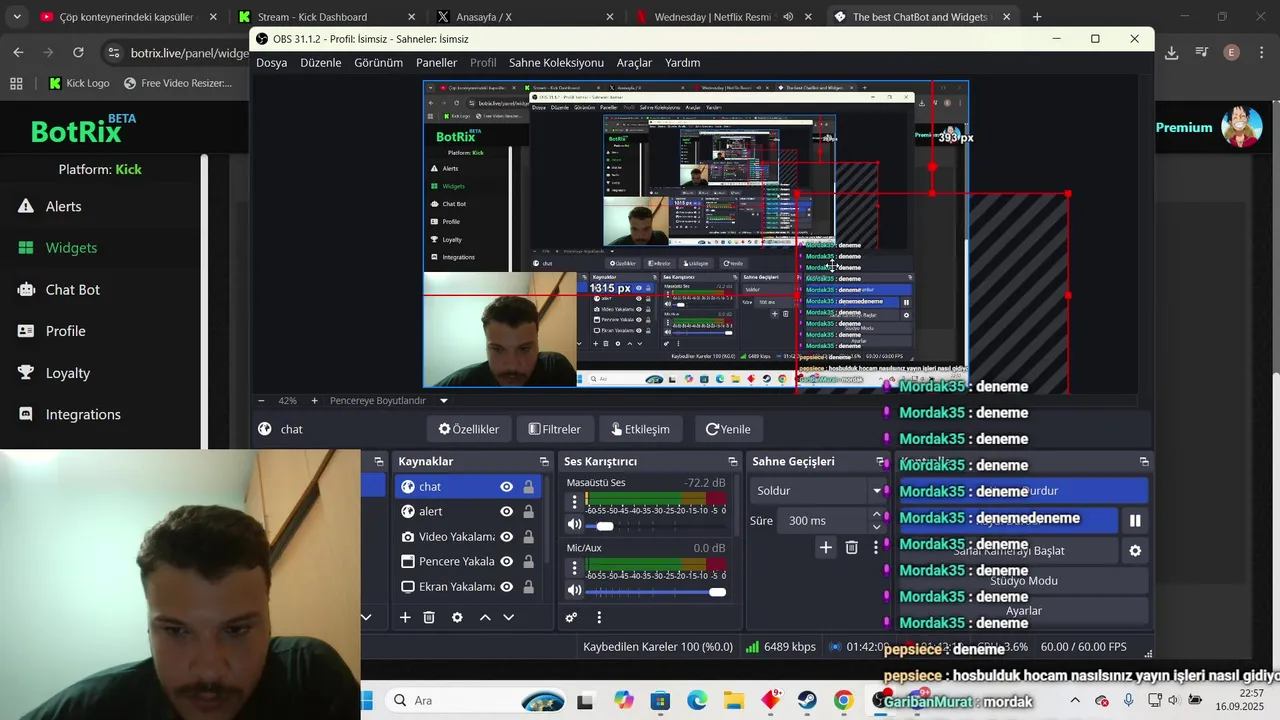Open Araçlar menu in OBS
The height and width of the screenshot is (720, 1280).
click(634, 62)
